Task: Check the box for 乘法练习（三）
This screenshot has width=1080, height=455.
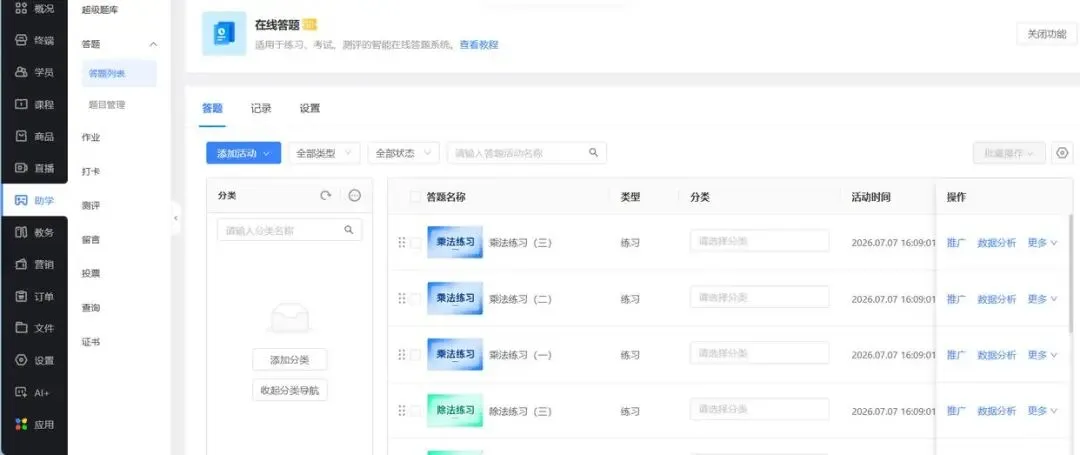Action: point(416,242)
